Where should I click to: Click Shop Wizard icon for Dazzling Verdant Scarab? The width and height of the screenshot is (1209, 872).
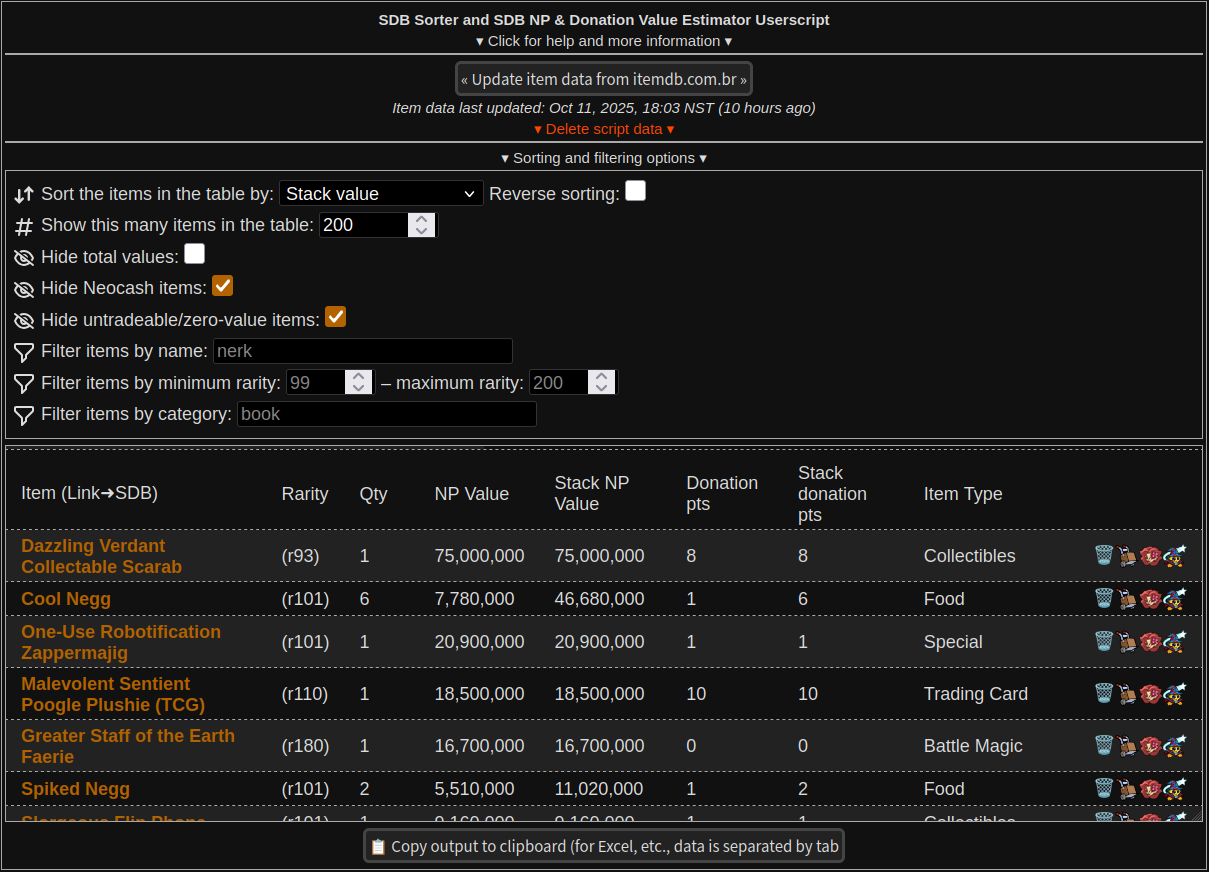pos(1174,555)
